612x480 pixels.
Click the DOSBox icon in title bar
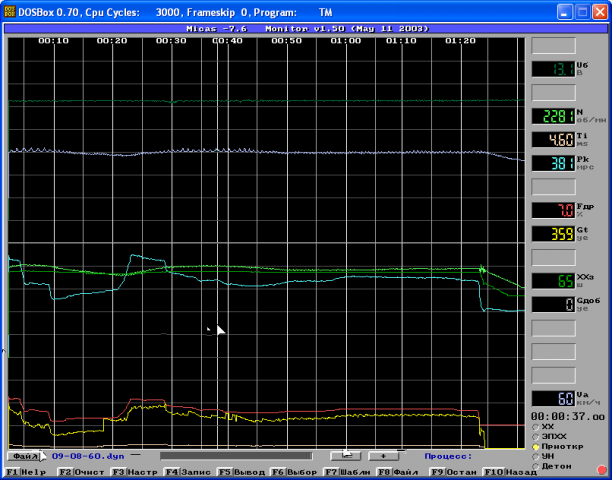10,11
